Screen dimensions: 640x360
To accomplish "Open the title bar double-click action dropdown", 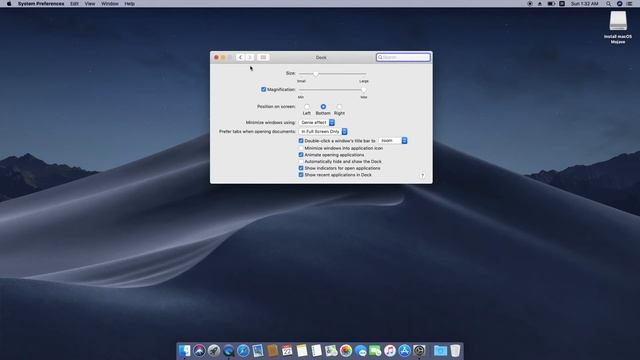I will click(393, 140).
